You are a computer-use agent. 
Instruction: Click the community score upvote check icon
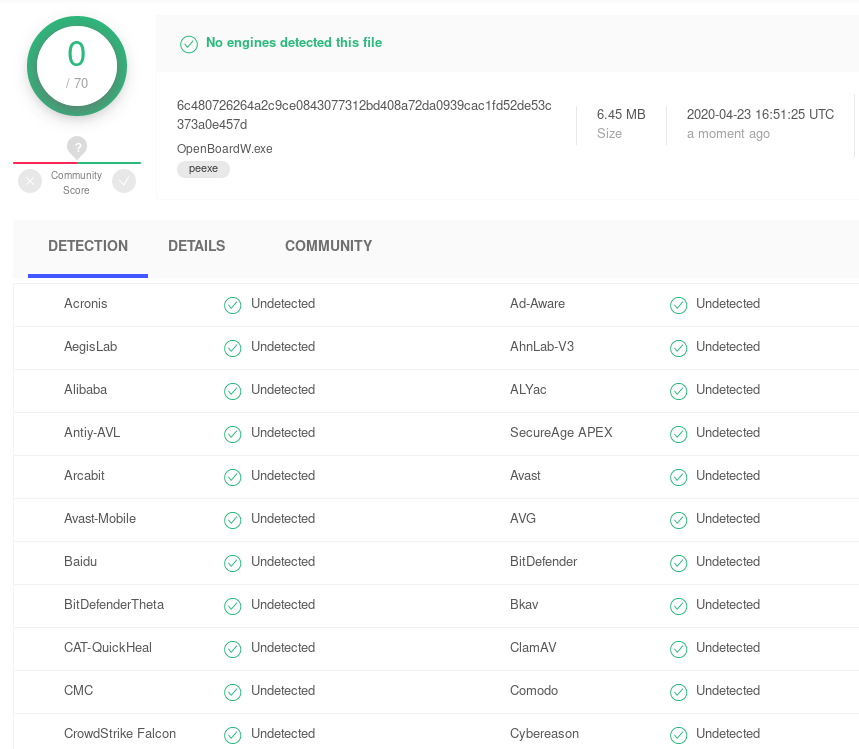(x=124, y=181)
